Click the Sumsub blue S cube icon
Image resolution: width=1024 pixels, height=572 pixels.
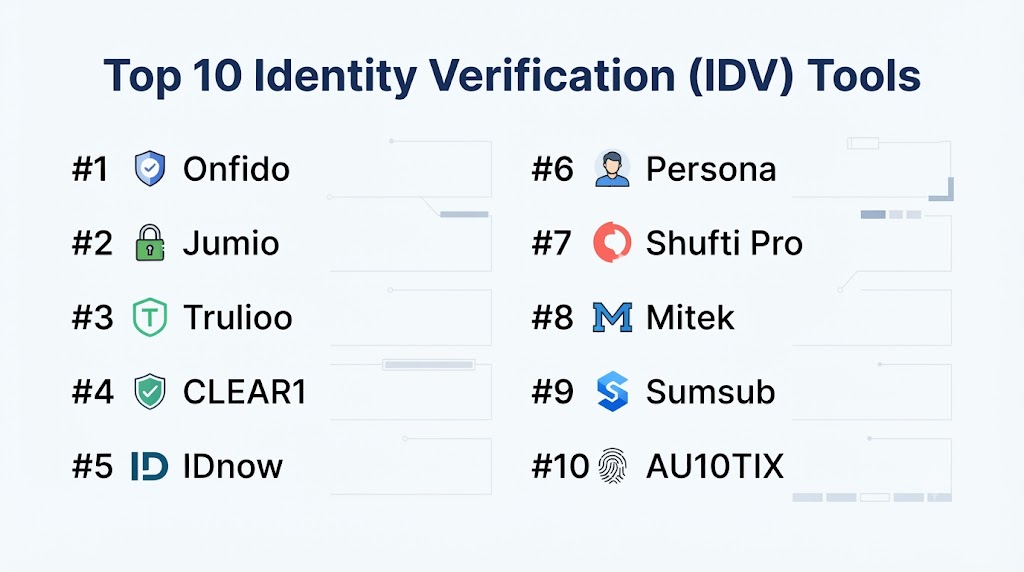[612, 391]
